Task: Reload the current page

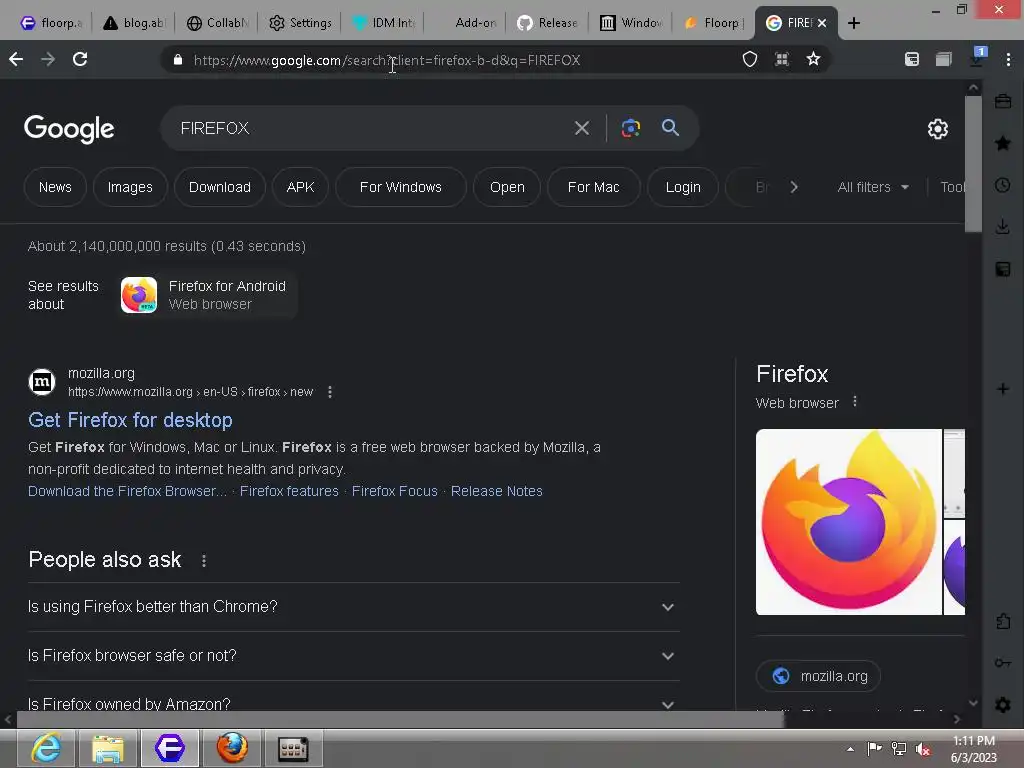Action: pyautogui.click(x=80, y=59)
